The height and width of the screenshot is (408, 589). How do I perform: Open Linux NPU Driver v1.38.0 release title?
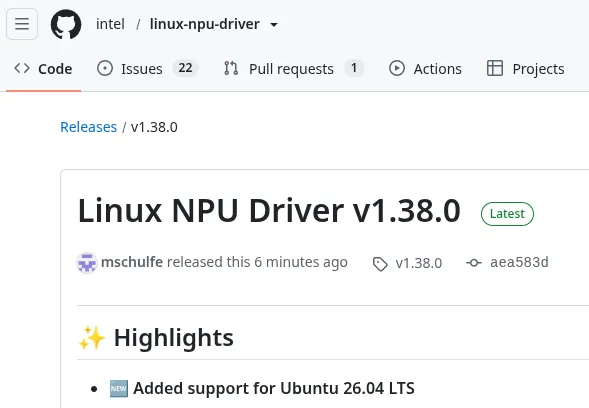click(269, 210)
